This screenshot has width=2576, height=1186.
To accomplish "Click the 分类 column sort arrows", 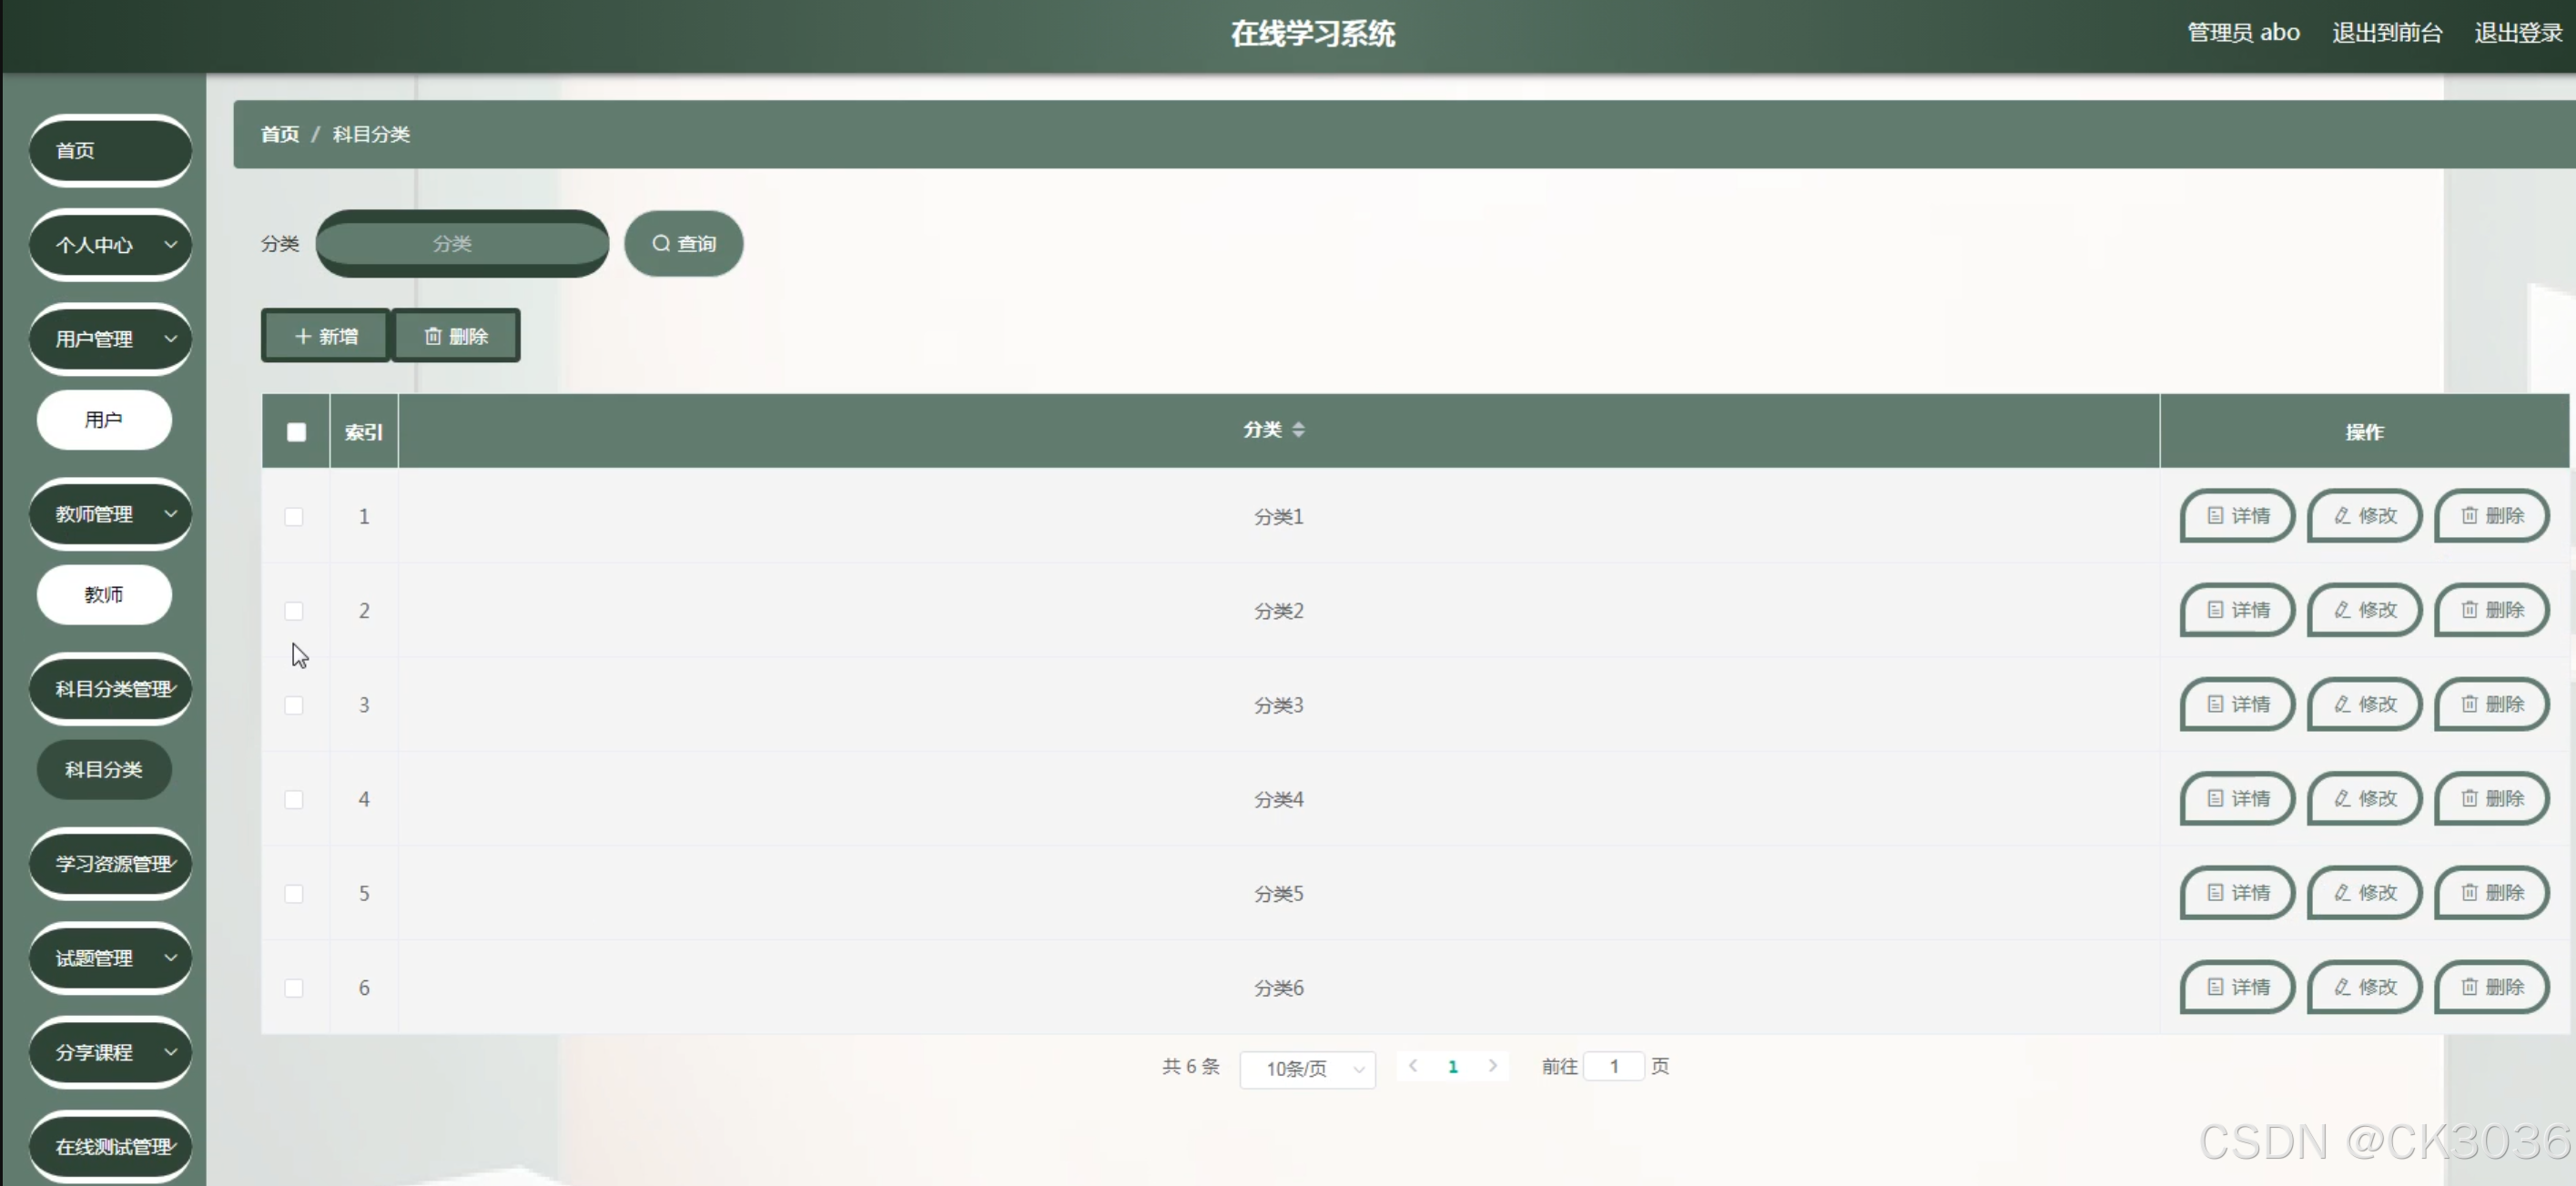I will click(1298, 430).
